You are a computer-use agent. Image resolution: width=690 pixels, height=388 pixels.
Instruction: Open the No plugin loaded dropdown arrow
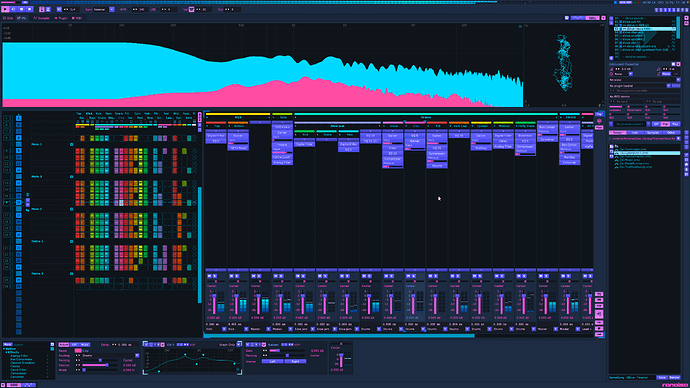click(668, 86)
